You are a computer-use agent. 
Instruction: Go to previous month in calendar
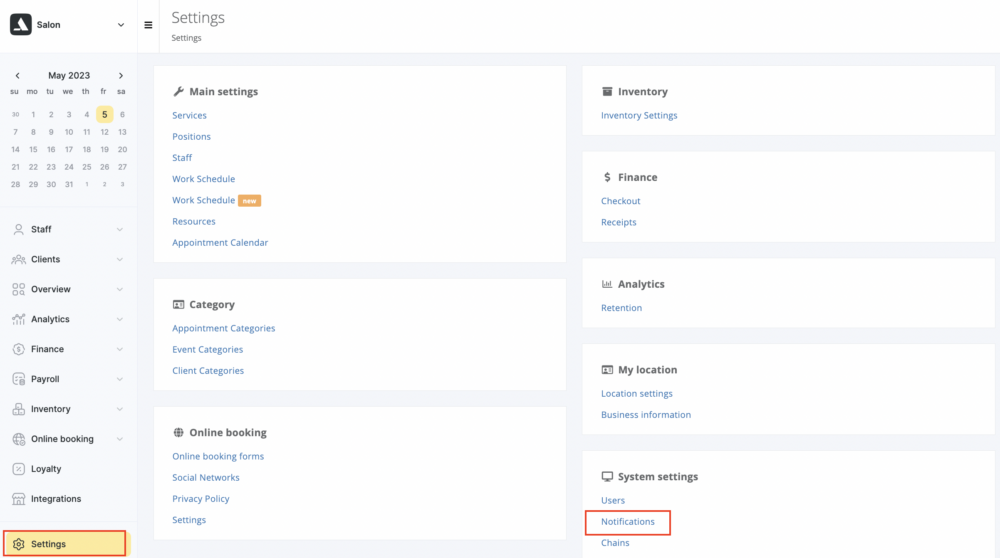tap(17, 75)
